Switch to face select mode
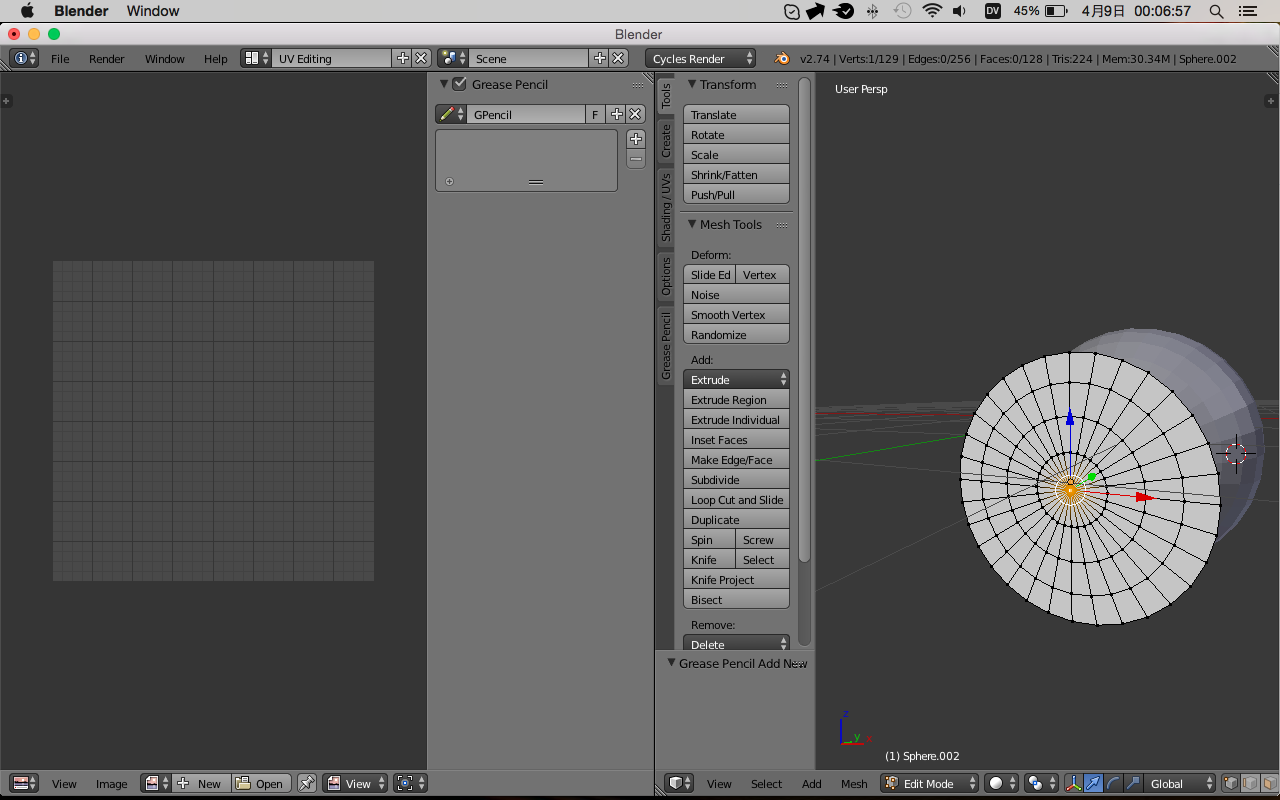Image resolution: width=1280 pixels, height=800 pixels. (x=1268, y=783)
